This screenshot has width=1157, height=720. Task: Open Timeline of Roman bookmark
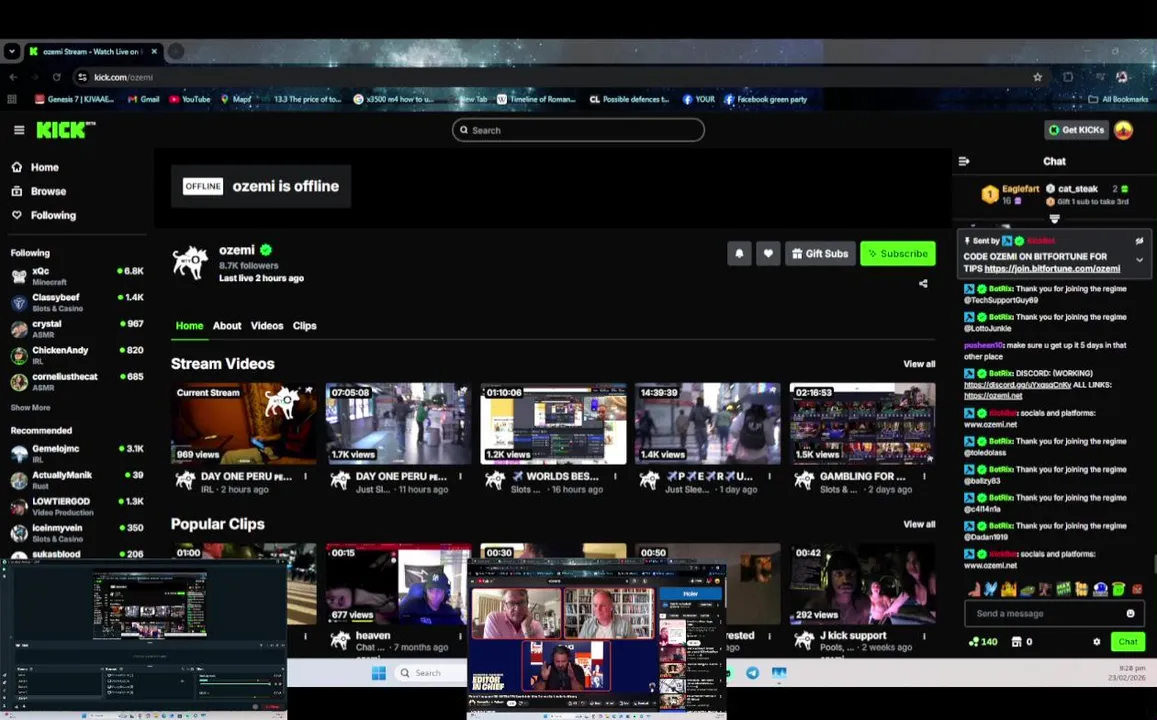[x=536, y=99]
